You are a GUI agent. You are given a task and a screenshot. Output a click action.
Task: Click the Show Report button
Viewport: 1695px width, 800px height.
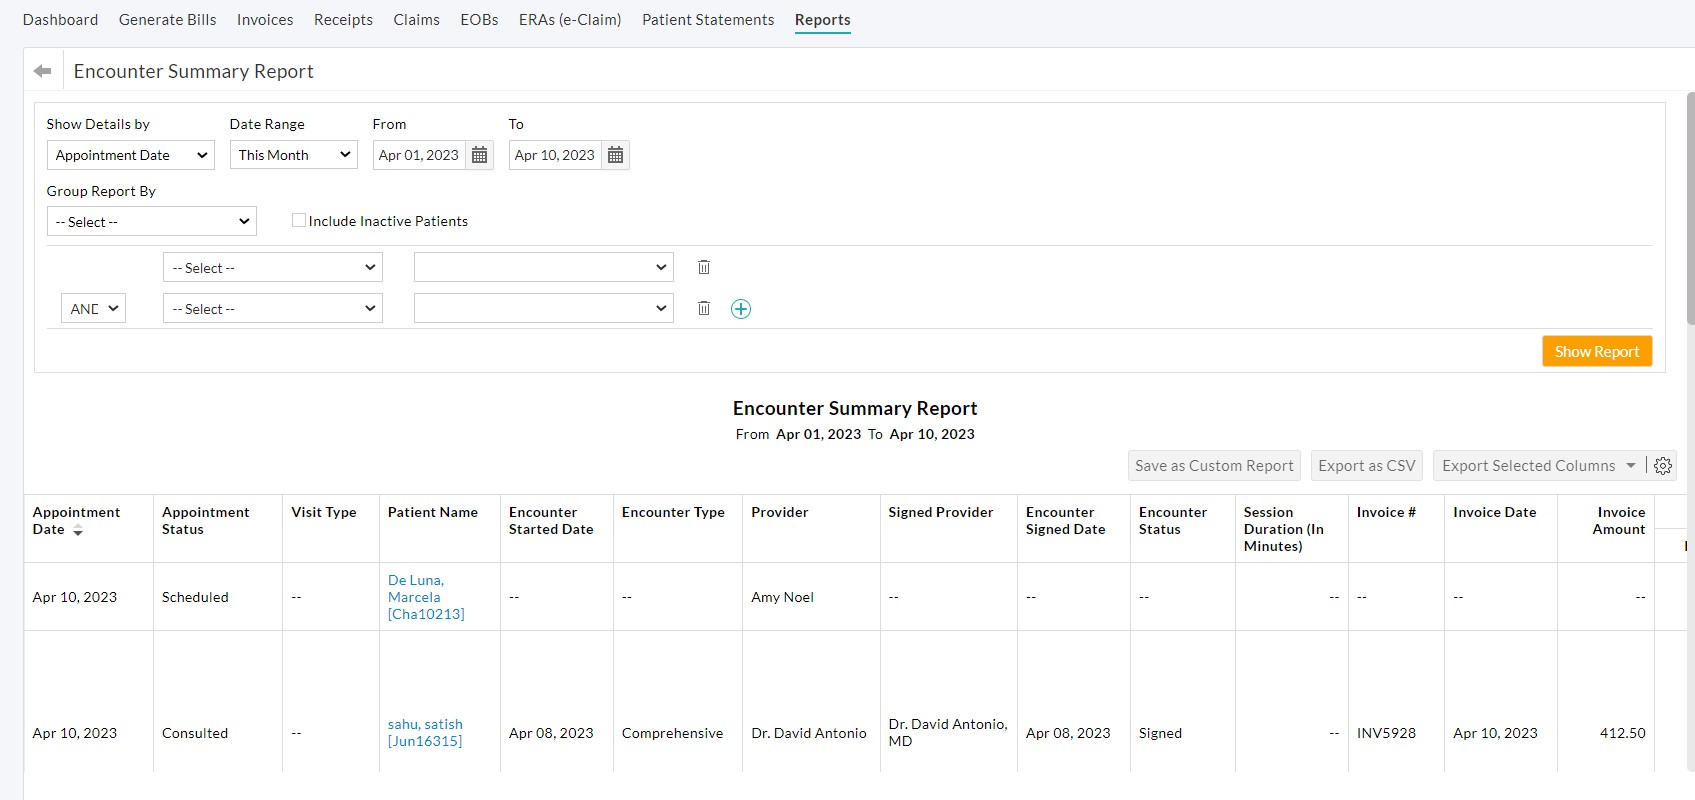[x=1596, y=351]
